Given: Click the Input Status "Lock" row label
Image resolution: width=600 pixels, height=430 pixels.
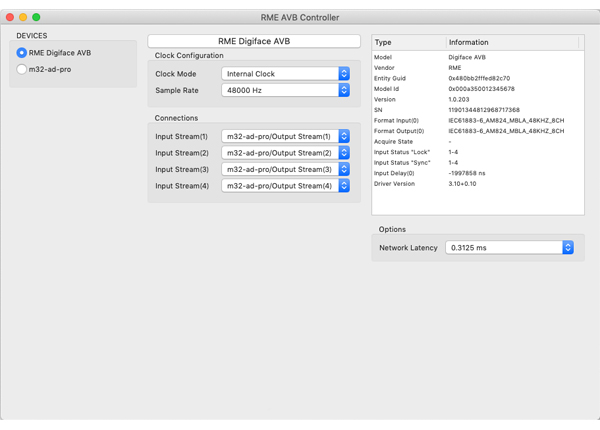Looking at the screenshot, I should coord(402,152).
